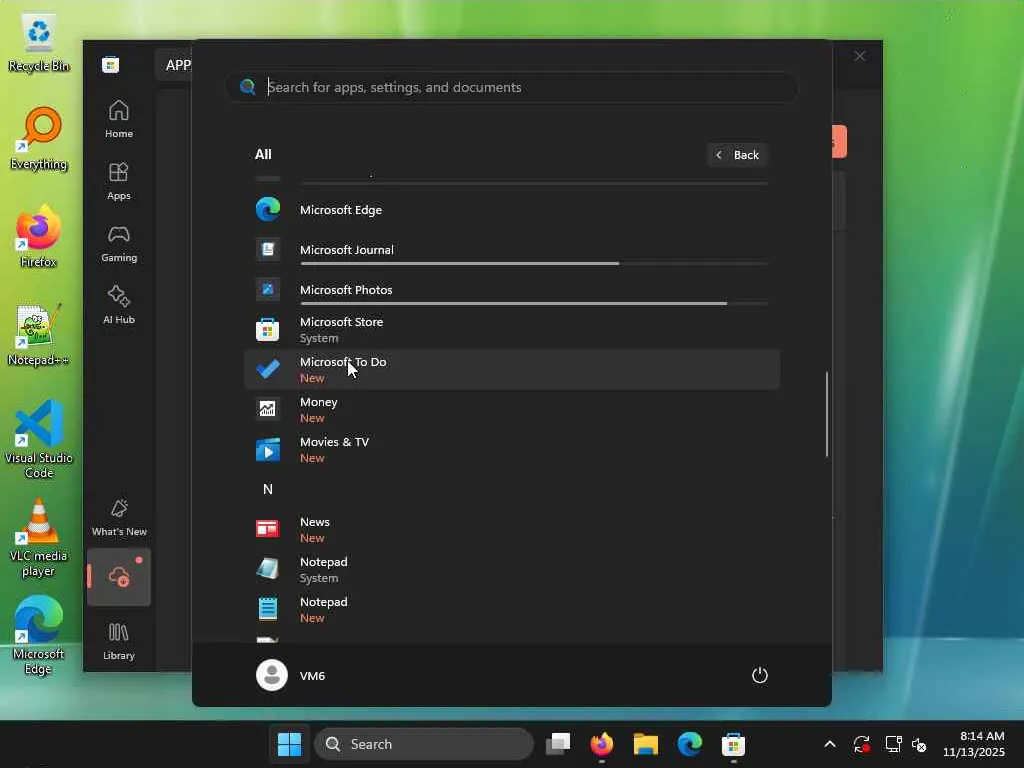Open Recycle Bin on desktop
Image resolution: width=1024 pixels, height=768 pixels.
[x=39, y=42]
